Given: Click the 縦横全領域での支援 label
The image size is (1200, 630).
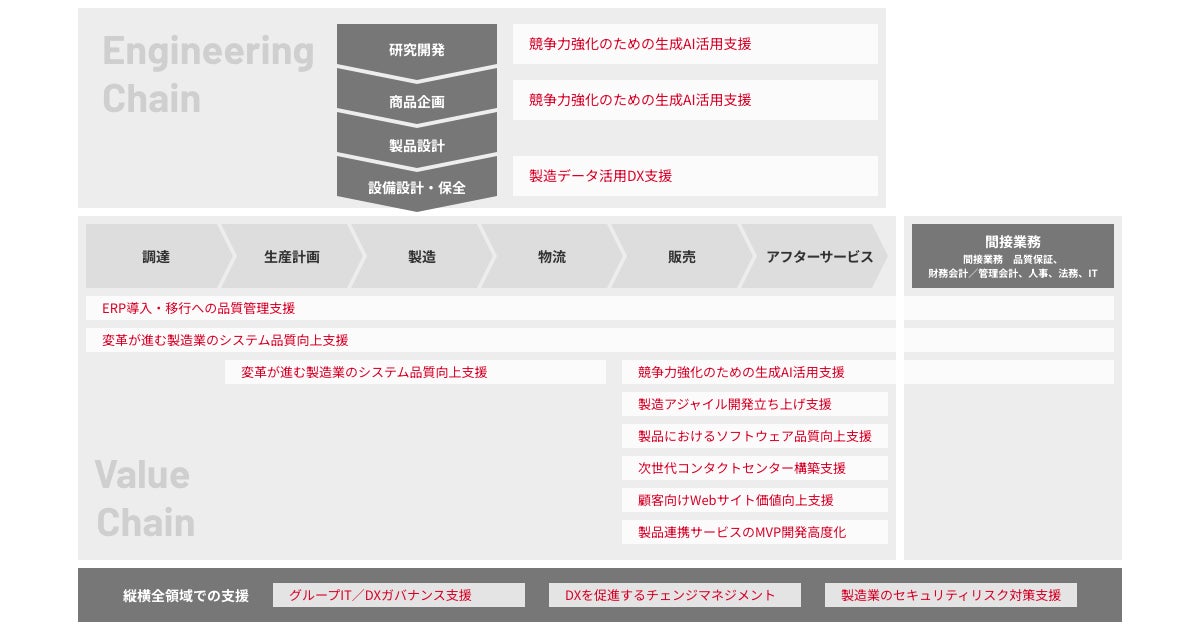Looking at the screenshot, I should (186, 596).
